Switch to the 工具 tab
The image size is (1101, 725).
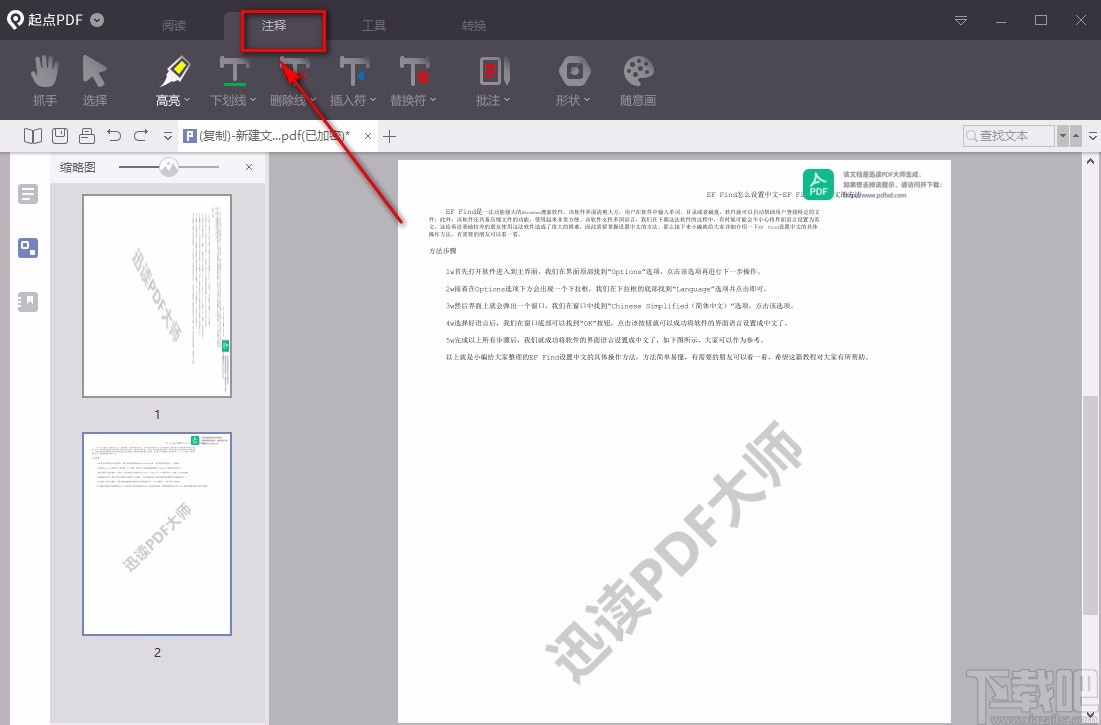click(374, 26)
